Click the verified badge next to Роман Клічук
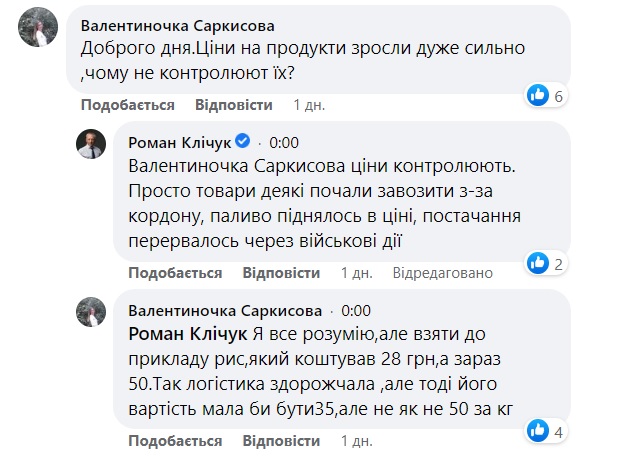Screen dimensions: 621x457 point(241,142)
